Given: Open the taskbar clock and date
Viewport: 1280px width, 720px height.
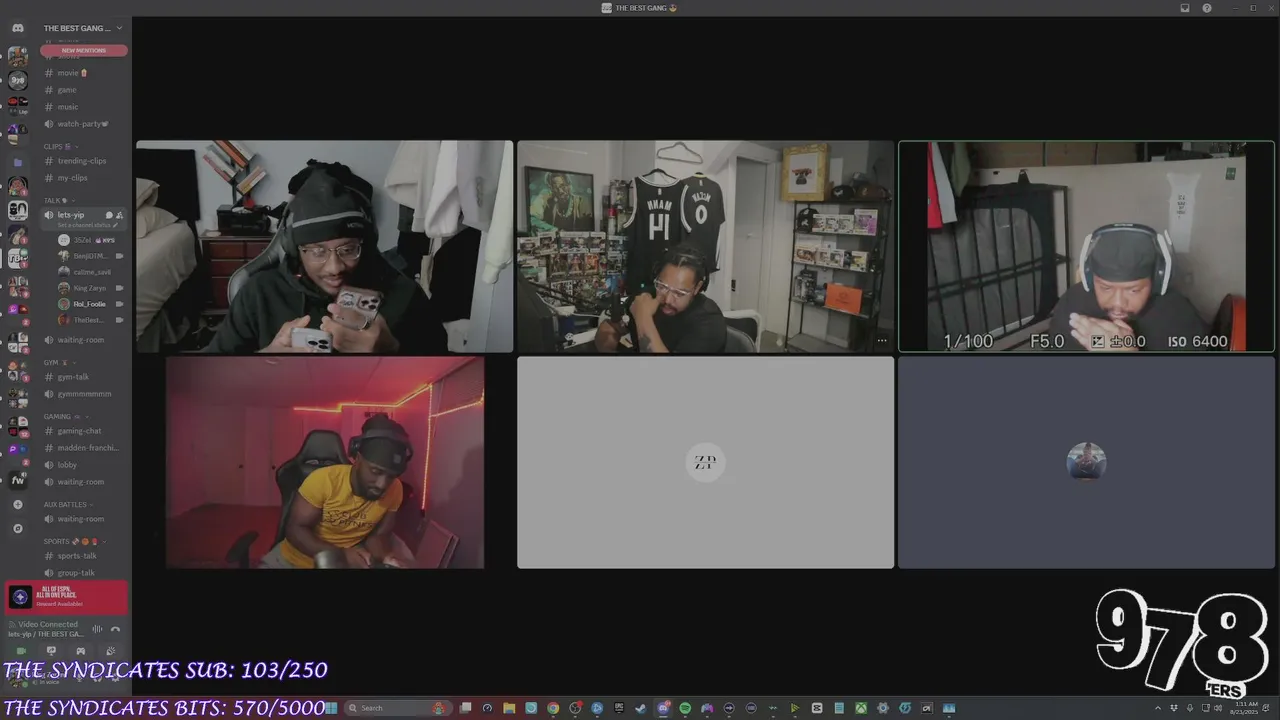Looking at the screenshot, I should pos(1246,708).
